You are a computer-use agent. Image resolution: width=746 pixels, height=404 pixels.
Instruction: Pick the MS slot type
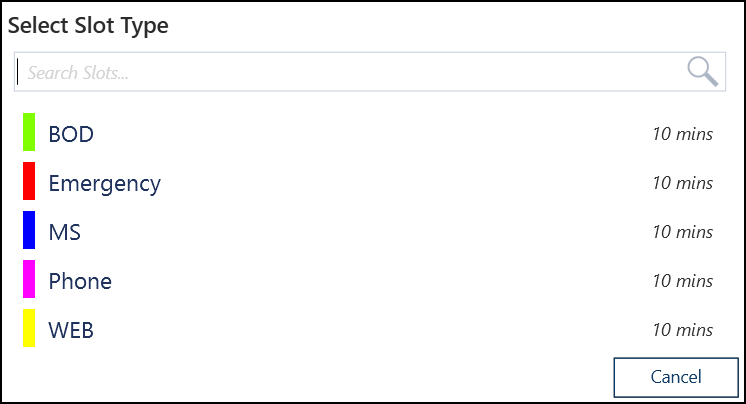point(64,232)
